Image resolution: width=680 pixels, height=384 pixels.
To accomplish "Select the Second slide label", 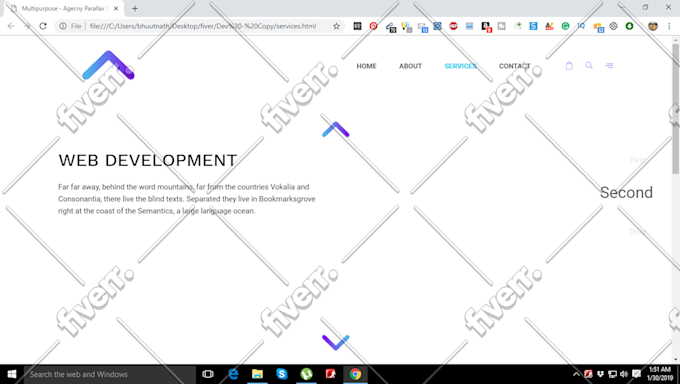I will [x=626, y=192].
